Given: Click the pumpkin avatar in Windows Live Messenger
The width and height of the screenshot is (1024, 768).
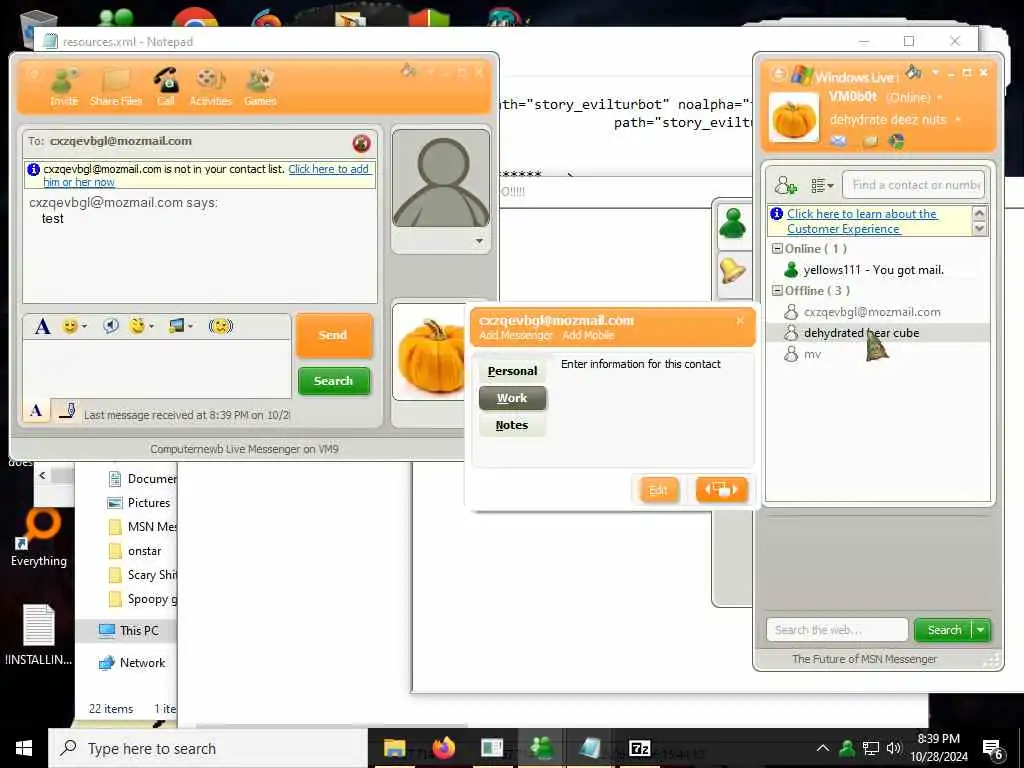Looking at the screenshot, I should click(793, 118).
